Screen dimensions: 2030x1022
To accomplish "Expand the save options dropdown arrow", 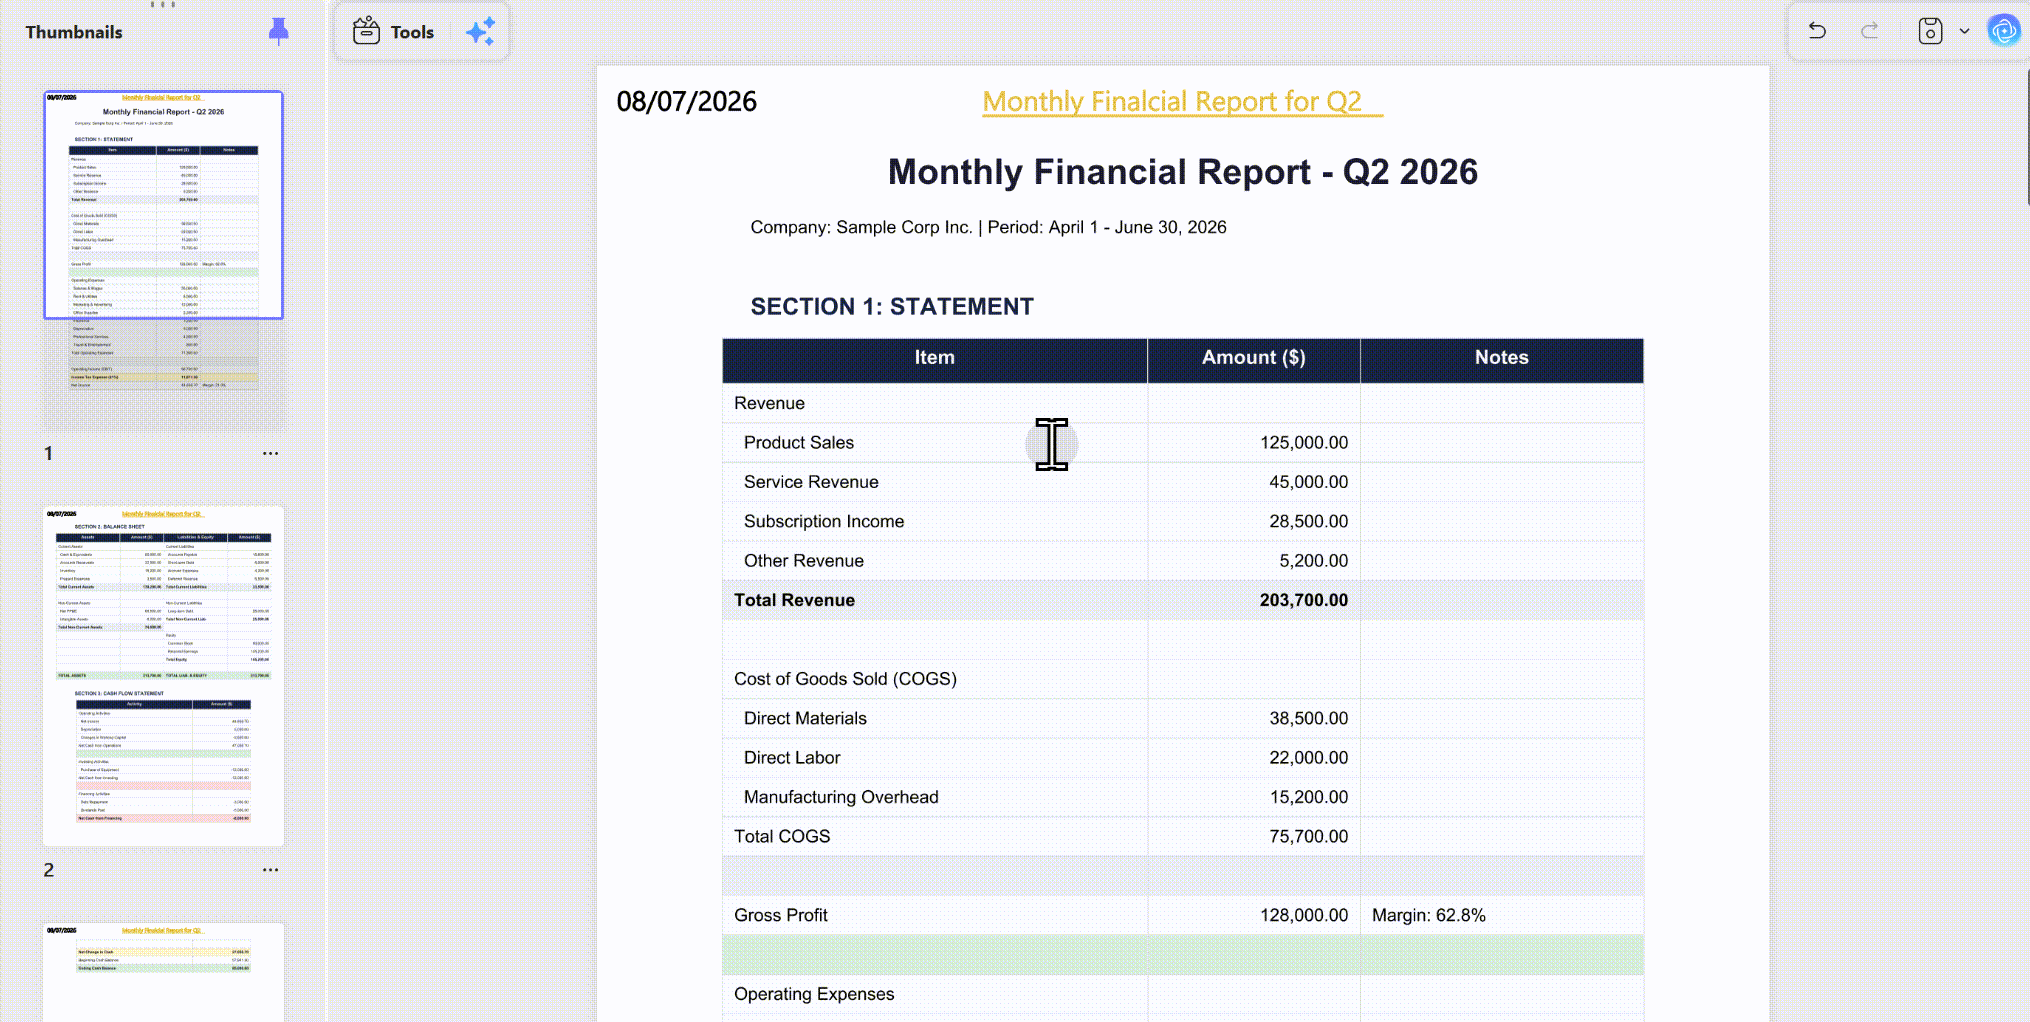I will (1964, 31).
